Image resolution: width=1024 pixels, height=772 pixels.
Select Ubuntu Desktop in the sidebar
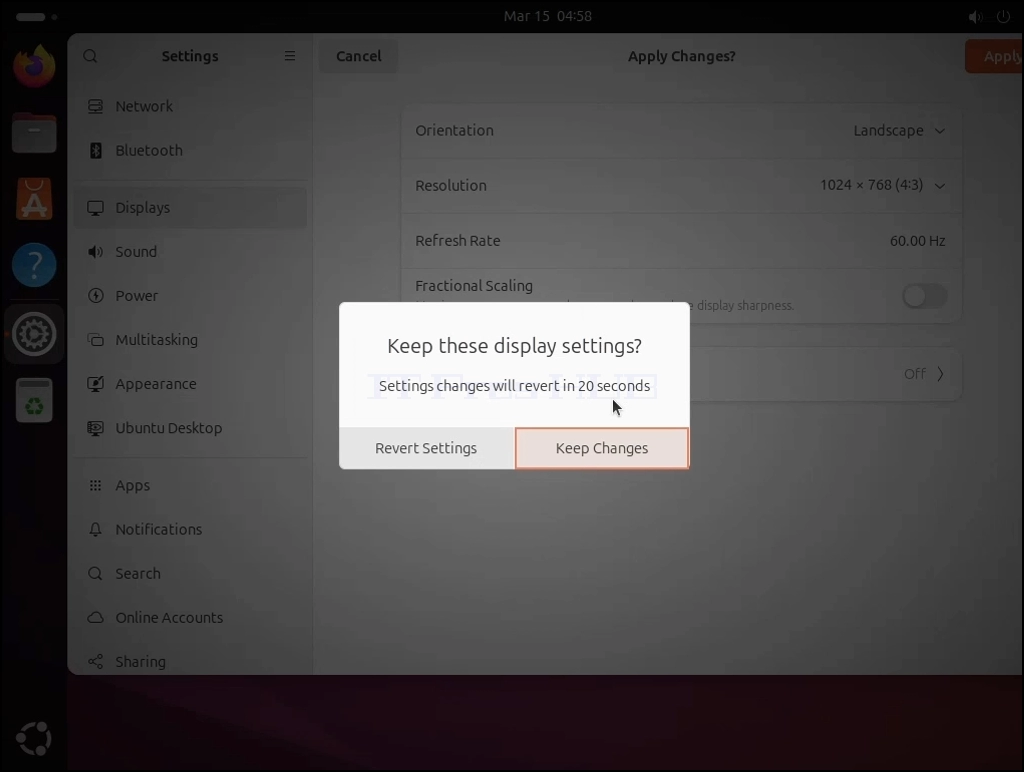(190, 428)
